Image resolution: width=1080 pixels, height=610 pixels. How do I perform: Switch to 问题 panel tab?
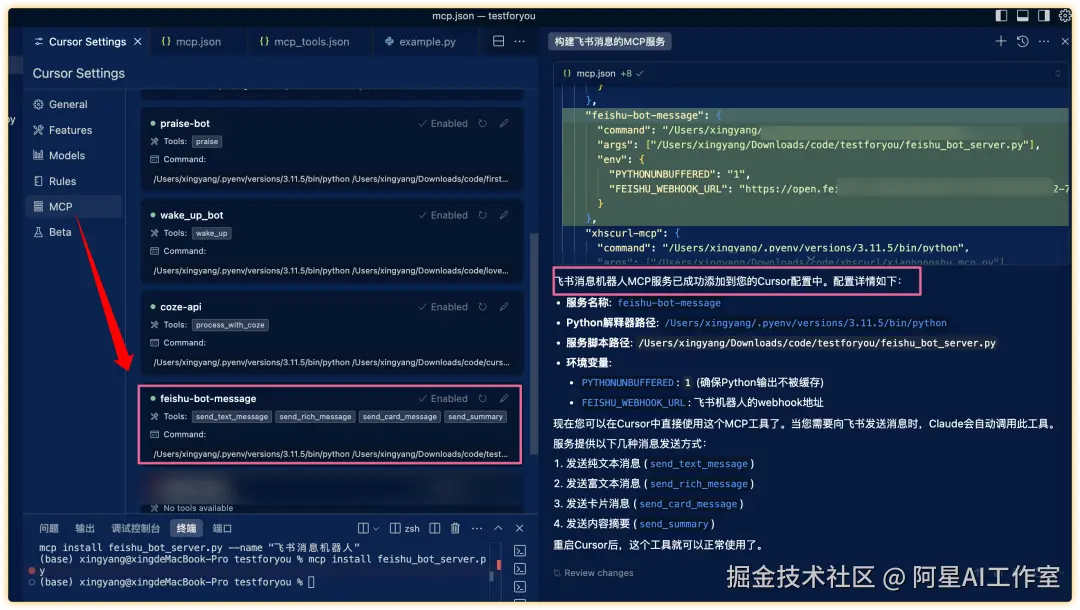49,528
